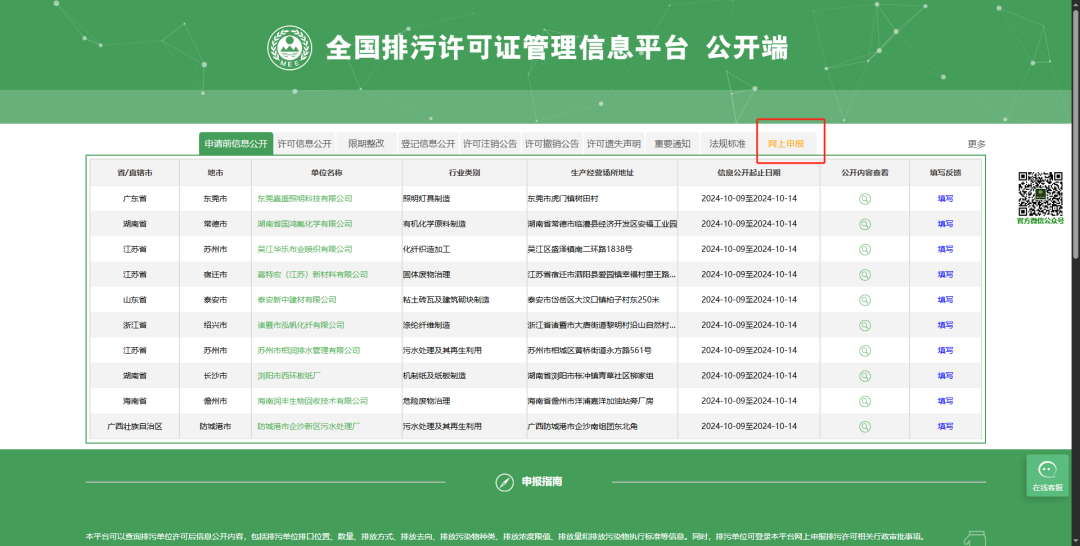Viewport: 1080px width, 546px height.
Task: Open the 重要通知 tab
Action: 672,144
